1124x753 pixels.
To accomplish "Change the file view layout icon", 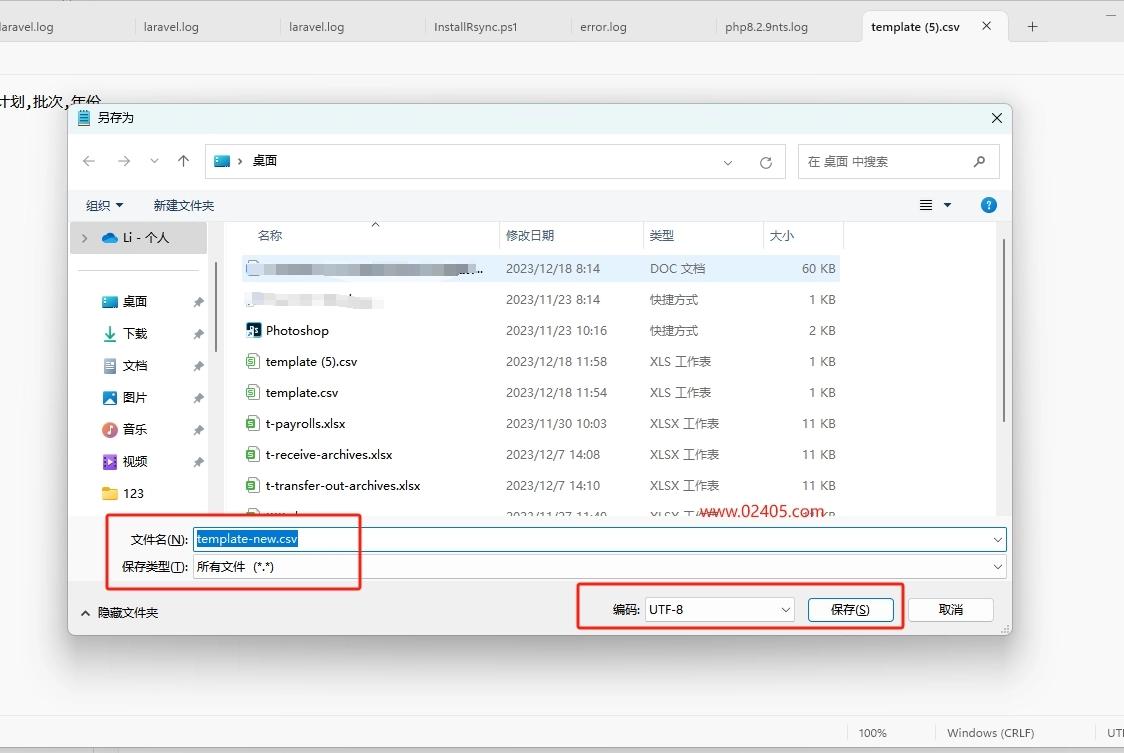I will coord(926,205).
